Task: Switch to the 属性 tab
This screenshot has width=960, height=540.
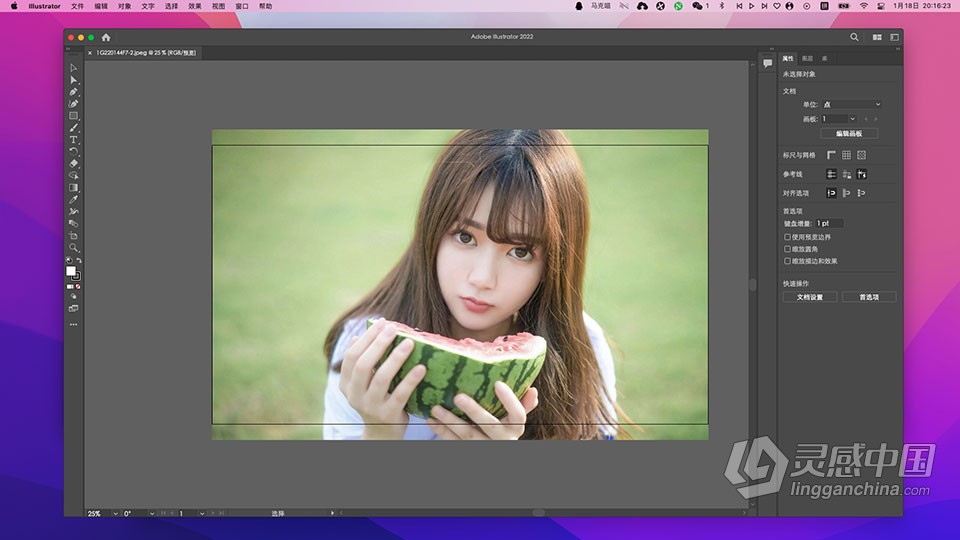Action: click(x=788, y=59)
